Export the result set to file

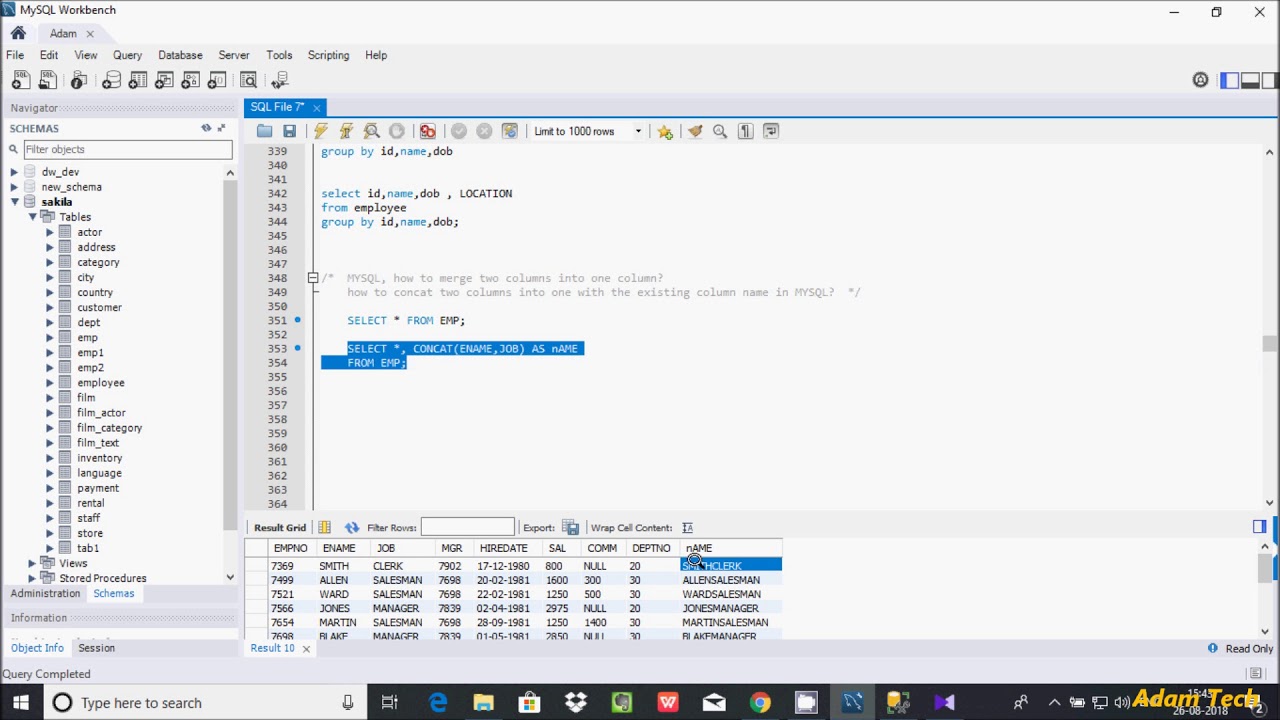coord(570,528)
